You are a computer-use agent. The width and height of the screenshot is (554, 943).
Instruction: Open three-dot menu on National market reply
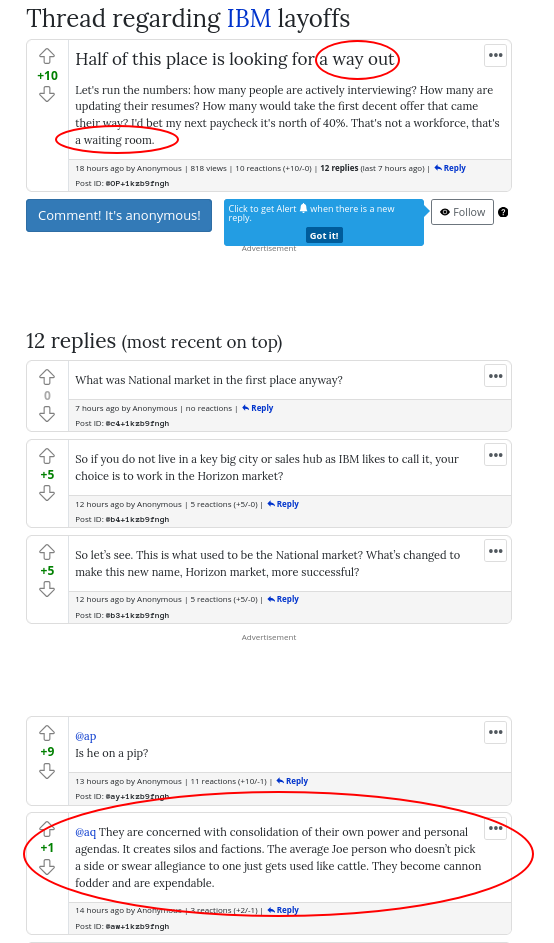click(x=496, y=376)
